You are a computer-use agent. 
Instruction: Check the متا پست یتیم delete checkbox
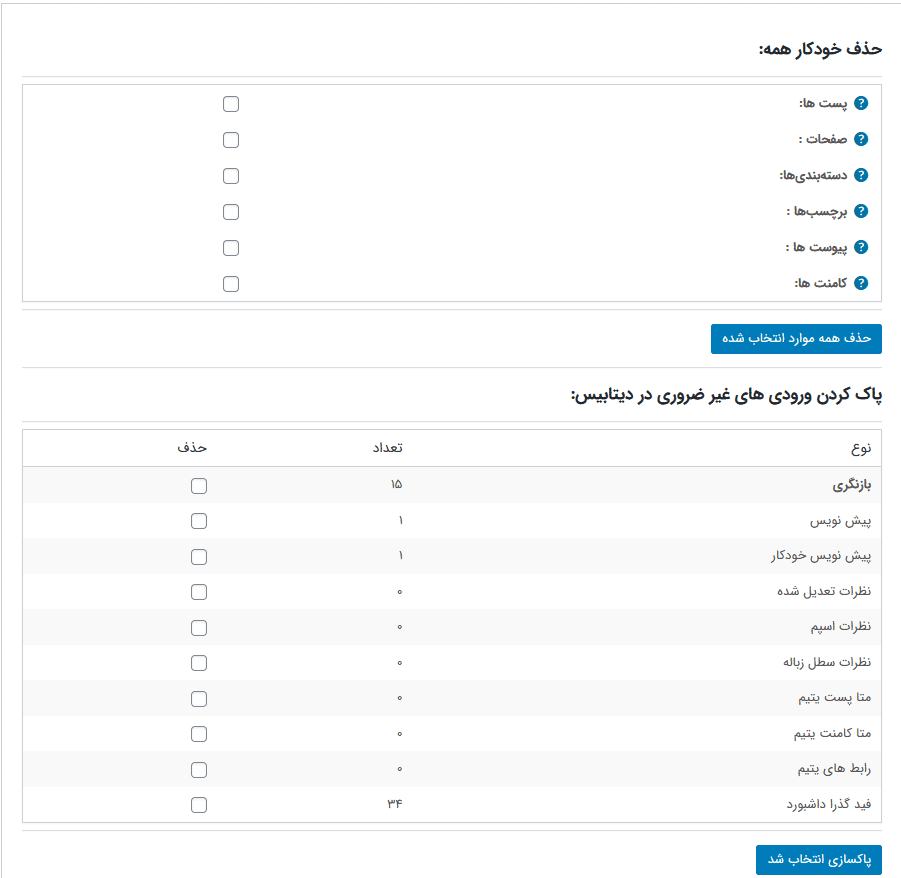[199, 699]
